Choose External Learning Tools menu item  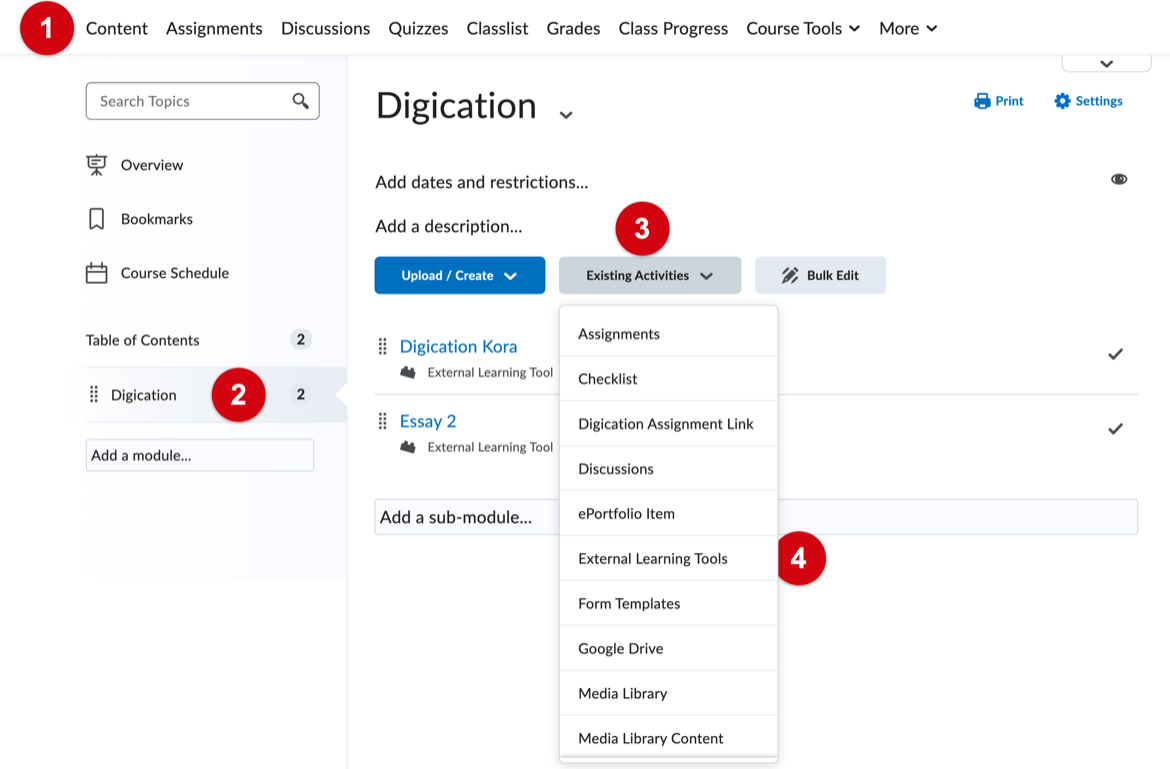[669, 558]
